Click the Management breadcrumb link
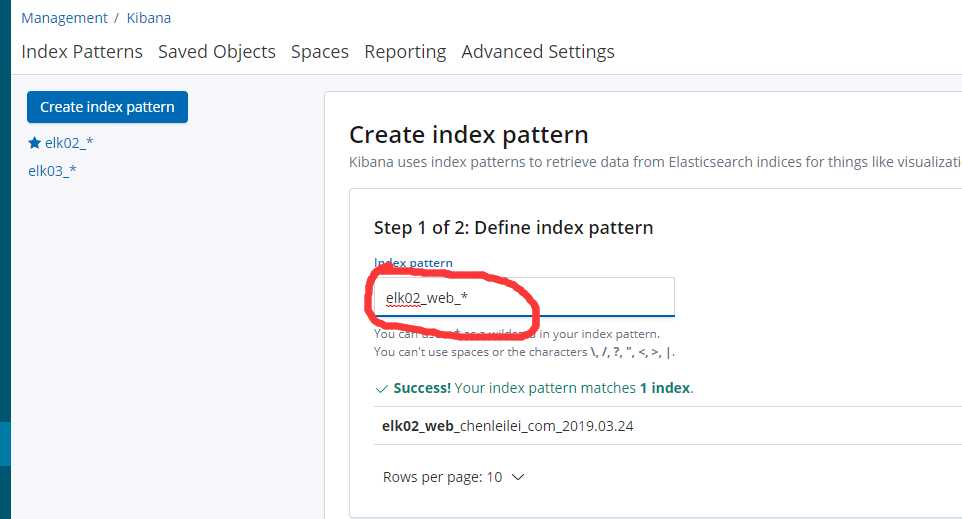The image size is (962, 519). (x=64, y=18)
